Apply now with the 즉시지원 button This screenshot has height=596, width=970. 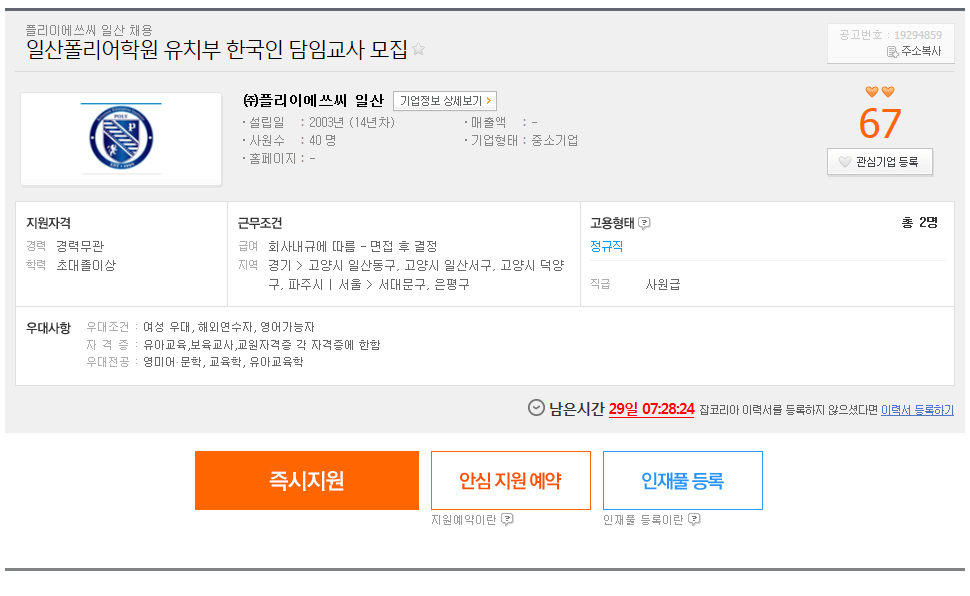pyautogui.click(x=307, y=480)
